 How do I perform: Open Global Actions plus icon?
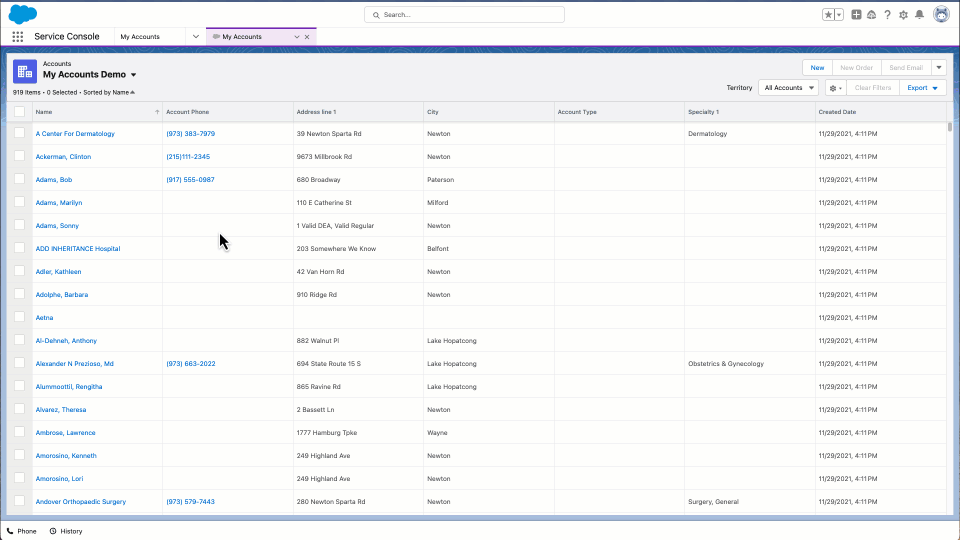pos(856,15)
